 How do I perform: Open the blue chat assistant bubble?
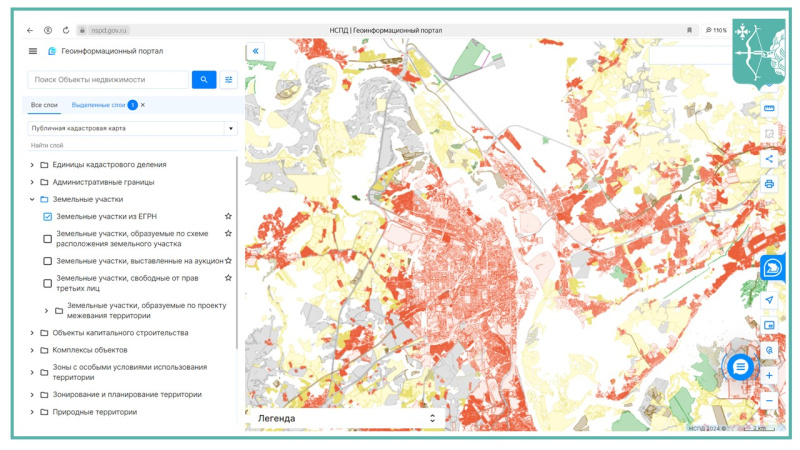click(740, 367)
